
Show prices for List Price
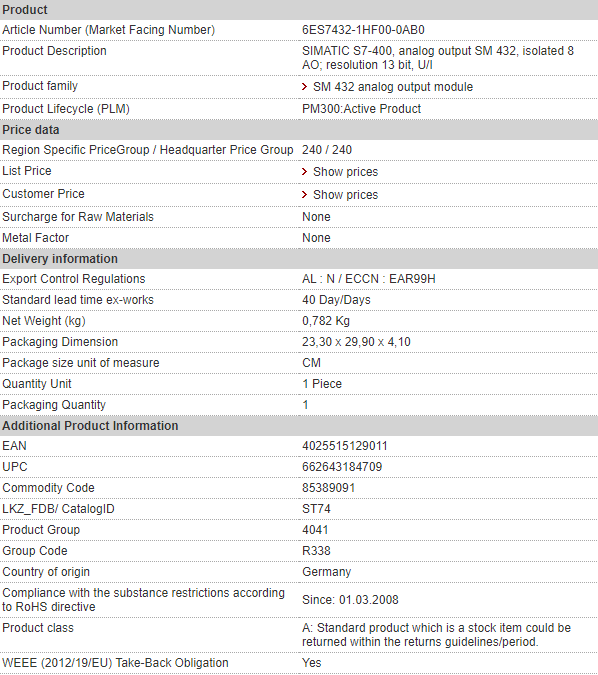pos(345,172)
